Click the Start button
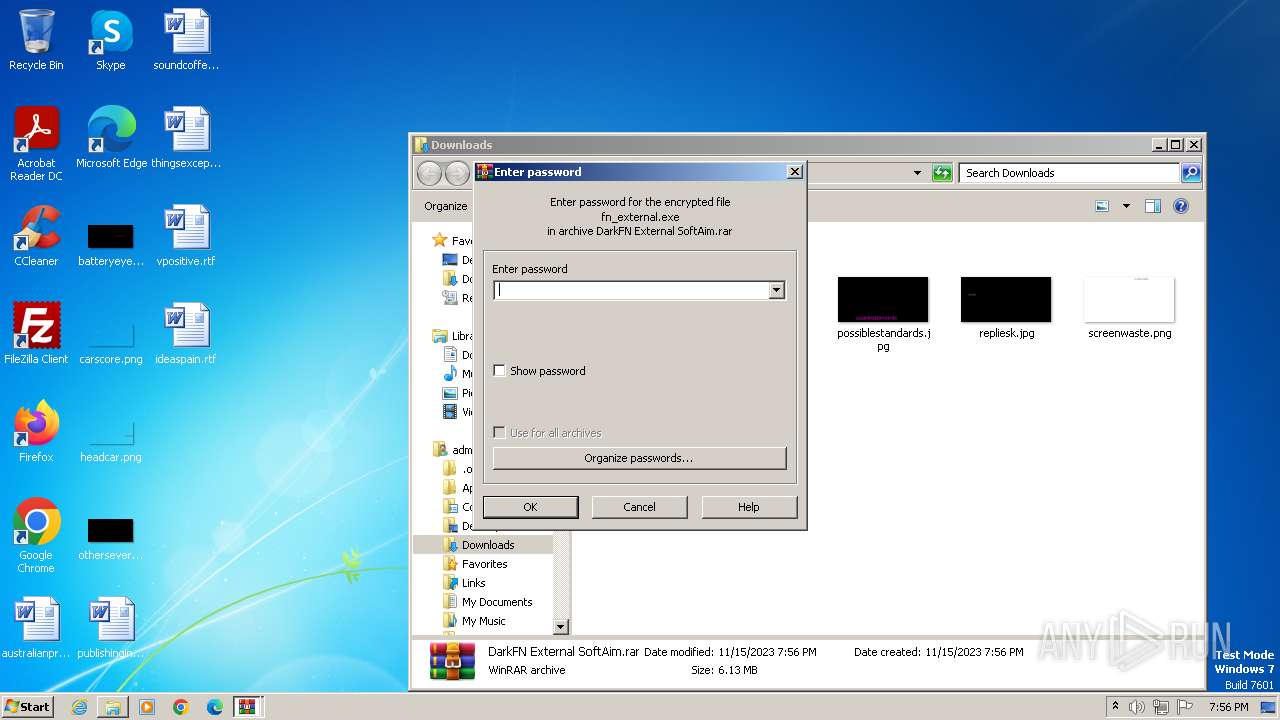 27,707
